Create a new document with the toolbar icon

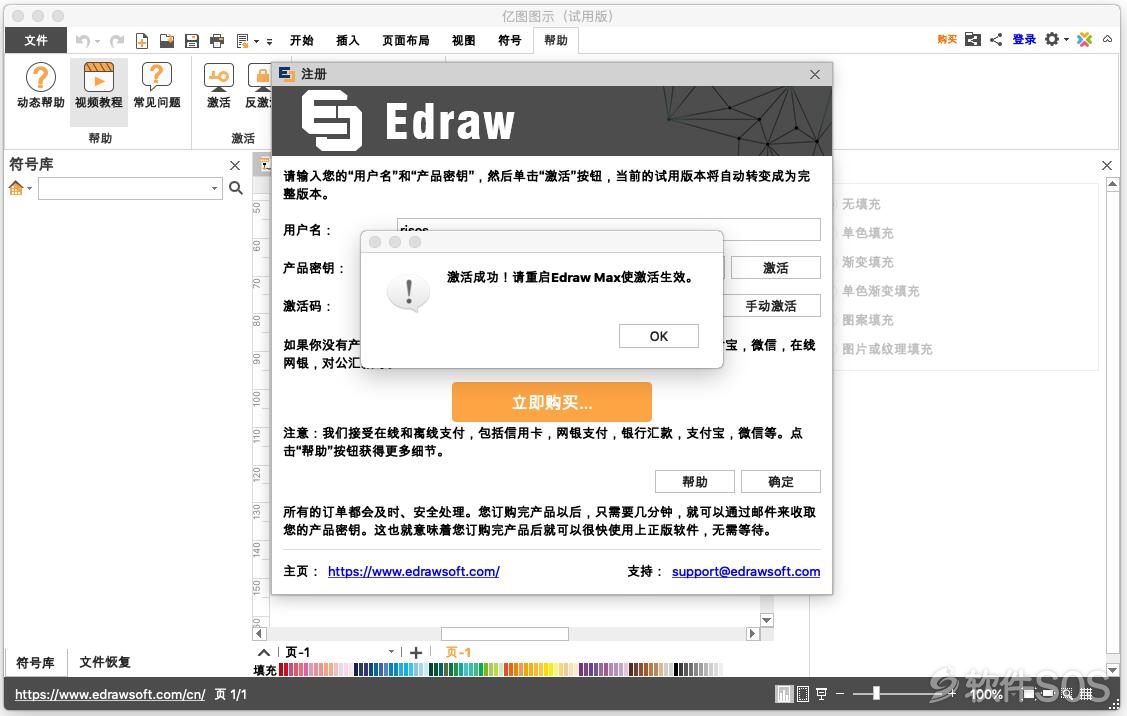click(x=142, y=41)
